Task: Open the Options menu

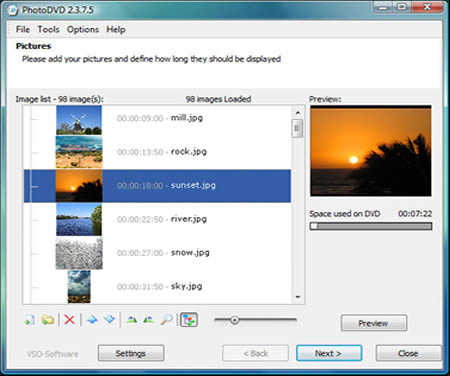Action: [x=83, y=29]
